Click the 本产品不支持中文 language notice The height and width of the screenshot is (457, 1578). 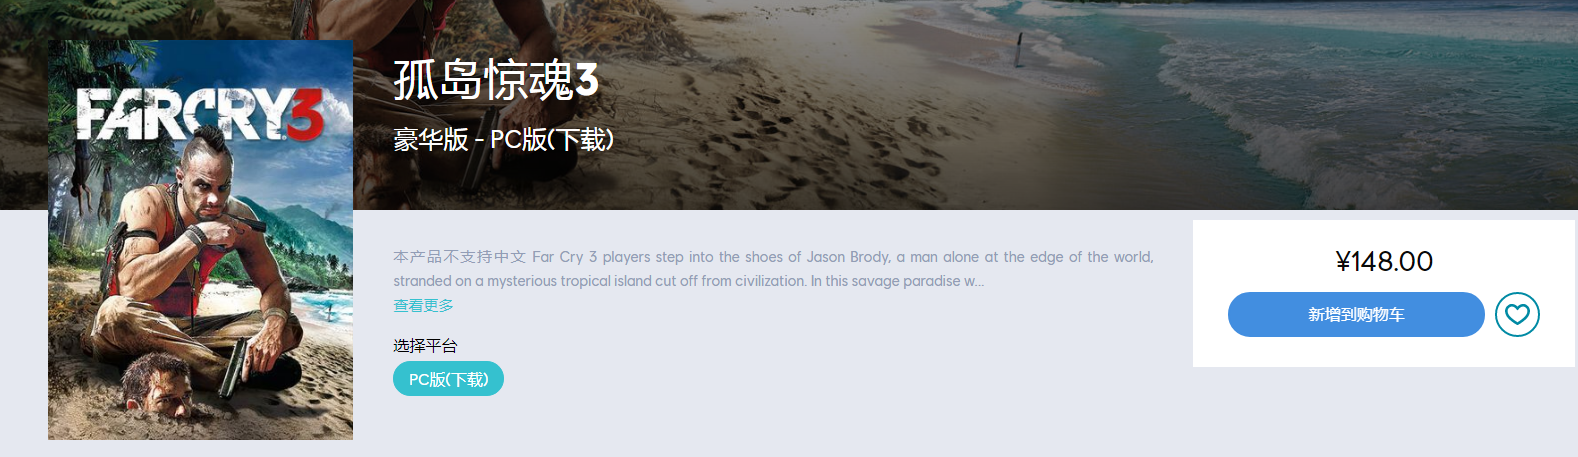(x=459, y=257)
